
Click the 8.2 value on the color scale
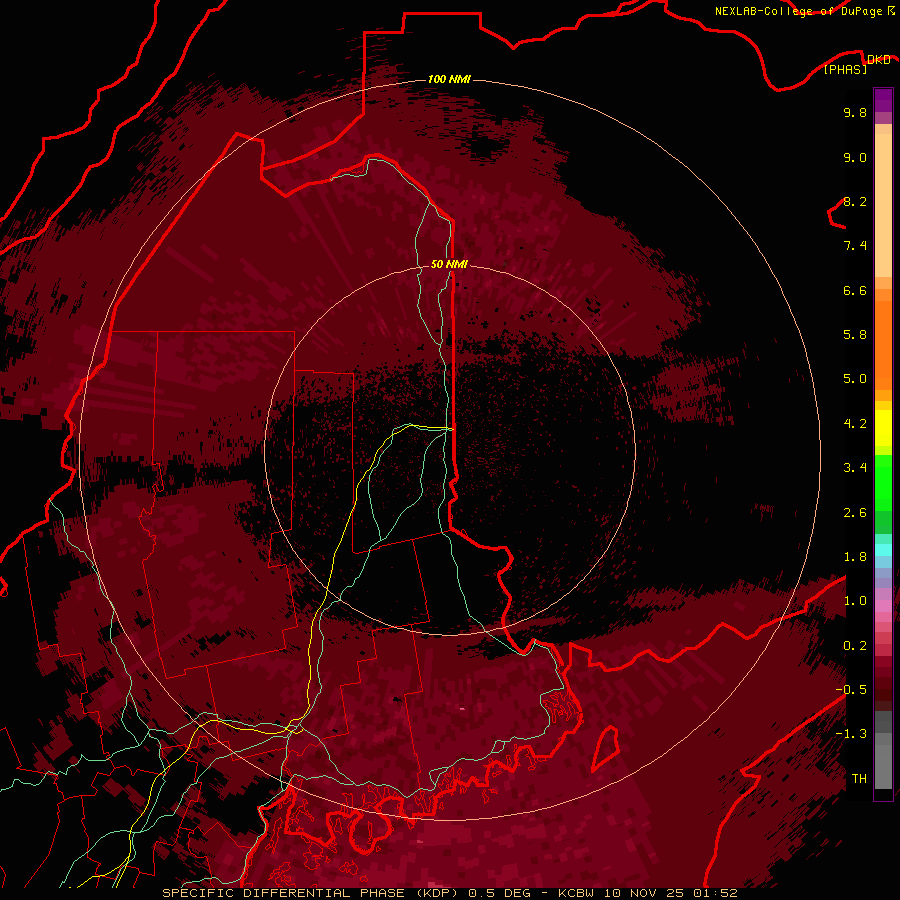tap(855, 201)
